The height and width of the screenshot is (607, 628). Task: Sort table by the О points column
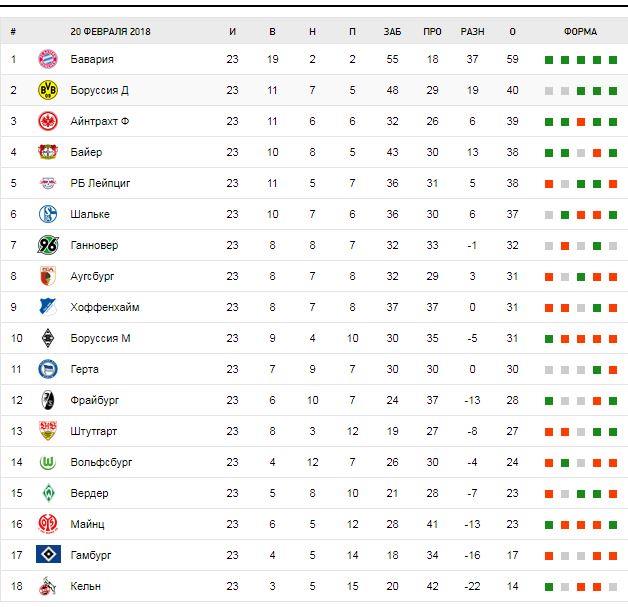512,31
